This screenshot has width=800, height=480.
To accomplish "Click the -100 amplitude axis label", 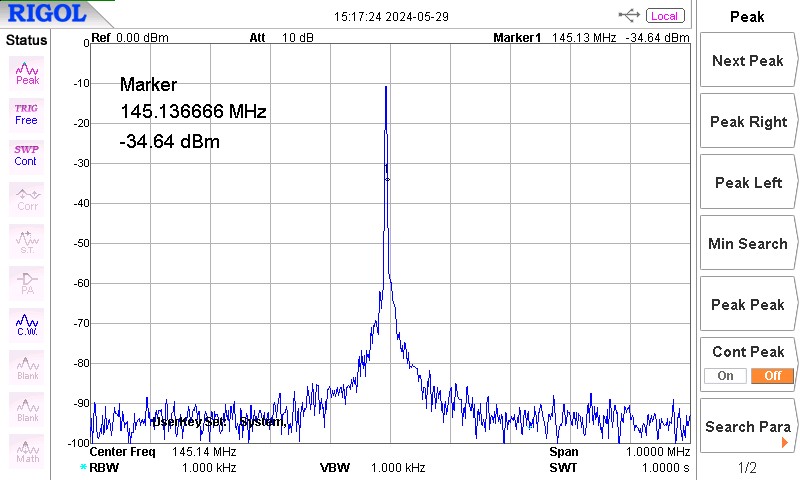I will (x=80, y=443).
